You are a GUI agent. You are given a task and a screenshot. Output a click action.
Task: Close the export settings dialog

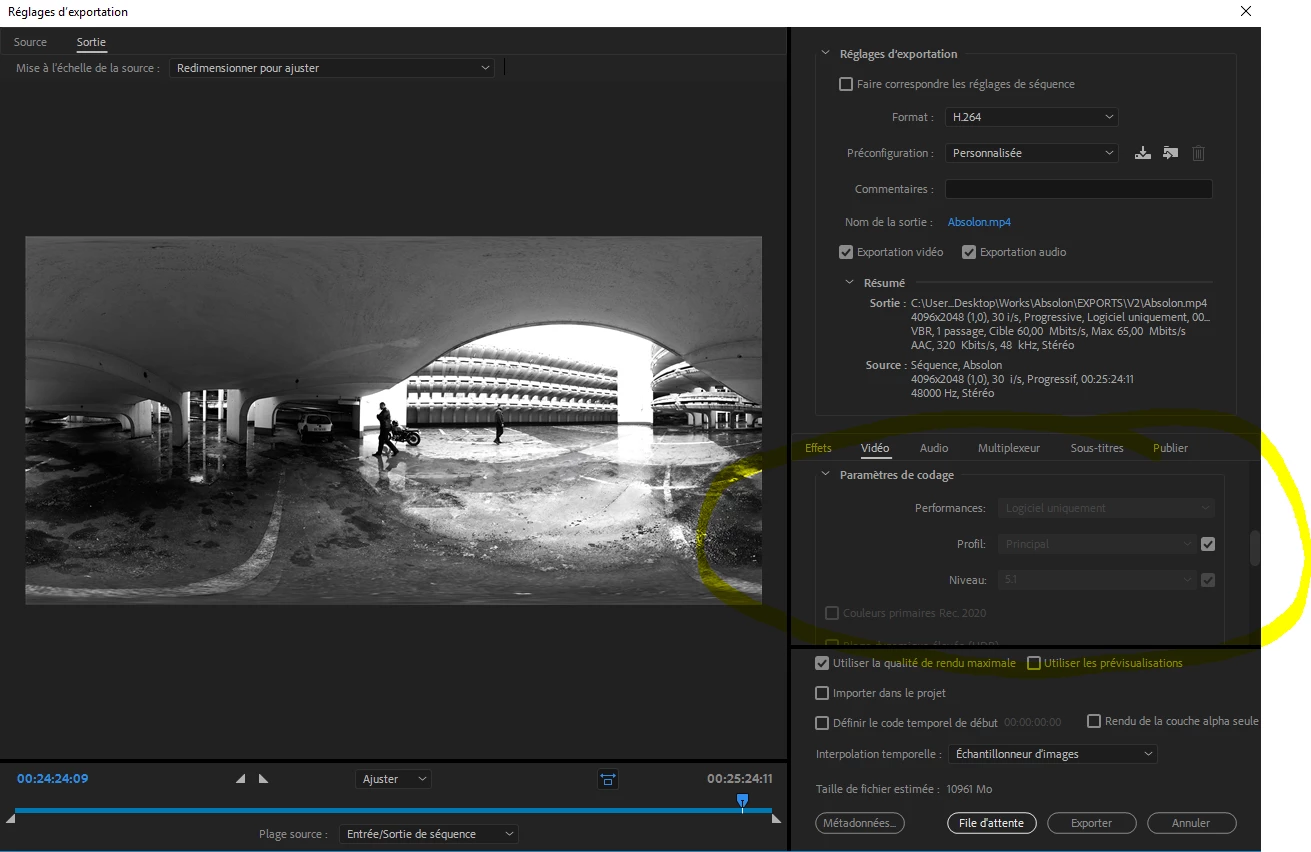click(1245, 12)
